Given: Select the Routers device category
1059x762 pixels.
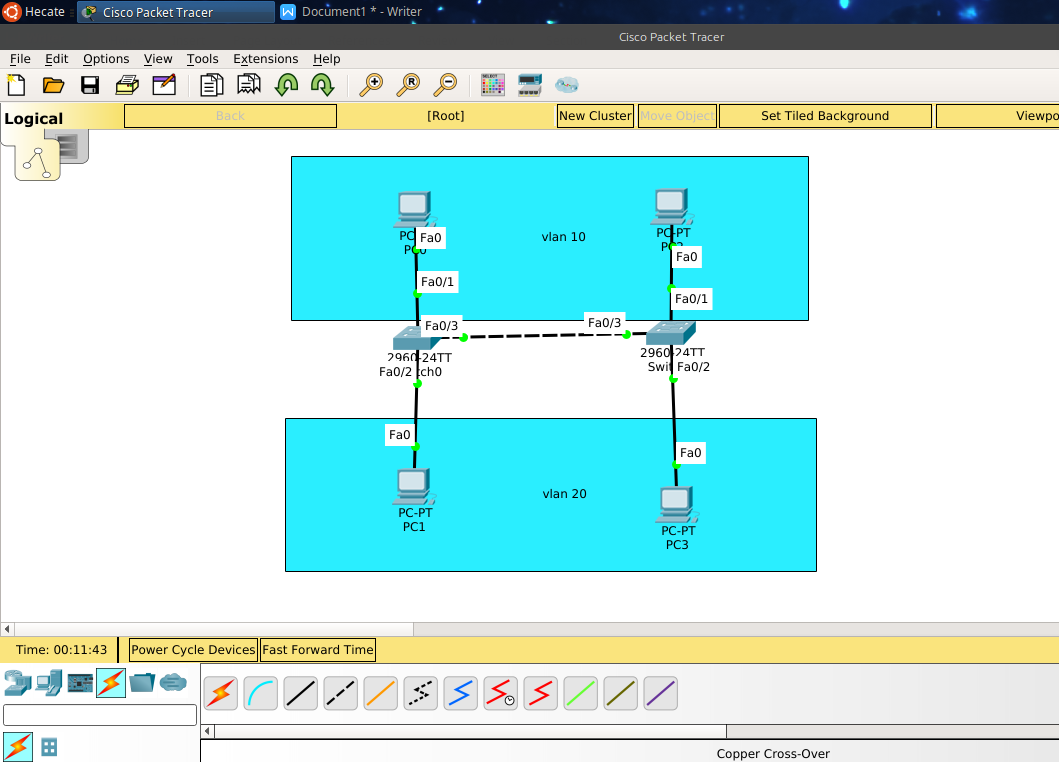Looking at the screenshot, I should [15, 684].
